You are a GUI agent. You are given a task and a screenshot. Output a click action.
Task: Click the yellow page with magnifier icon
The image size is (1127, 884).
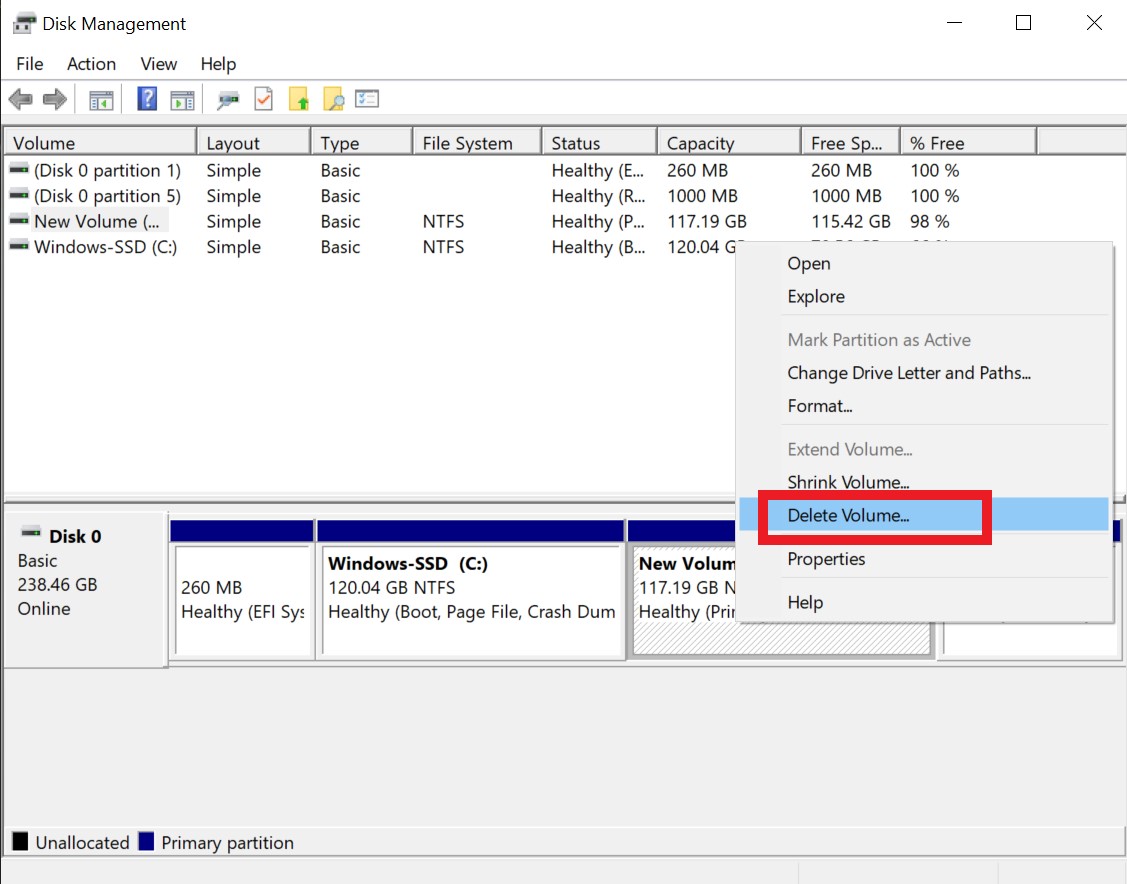coord(332,99)
